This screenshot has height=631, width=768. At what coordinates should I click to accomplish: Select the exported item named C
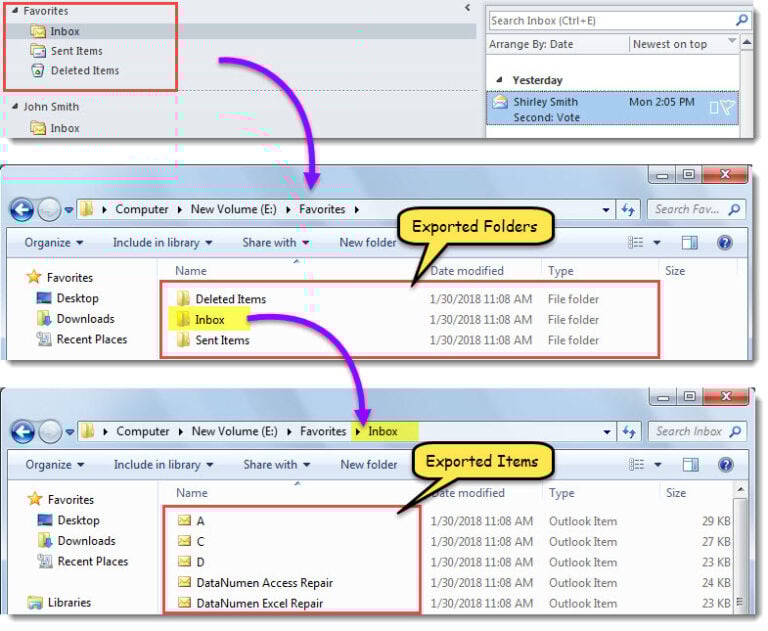click(192, 541)
